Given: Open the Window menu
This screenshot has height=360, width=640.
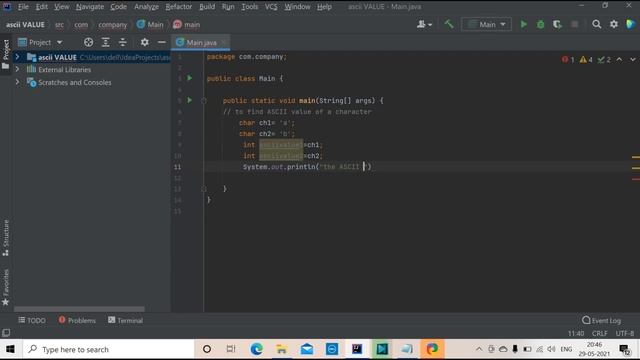Looking at the screenshot, I should pos(297,7).
